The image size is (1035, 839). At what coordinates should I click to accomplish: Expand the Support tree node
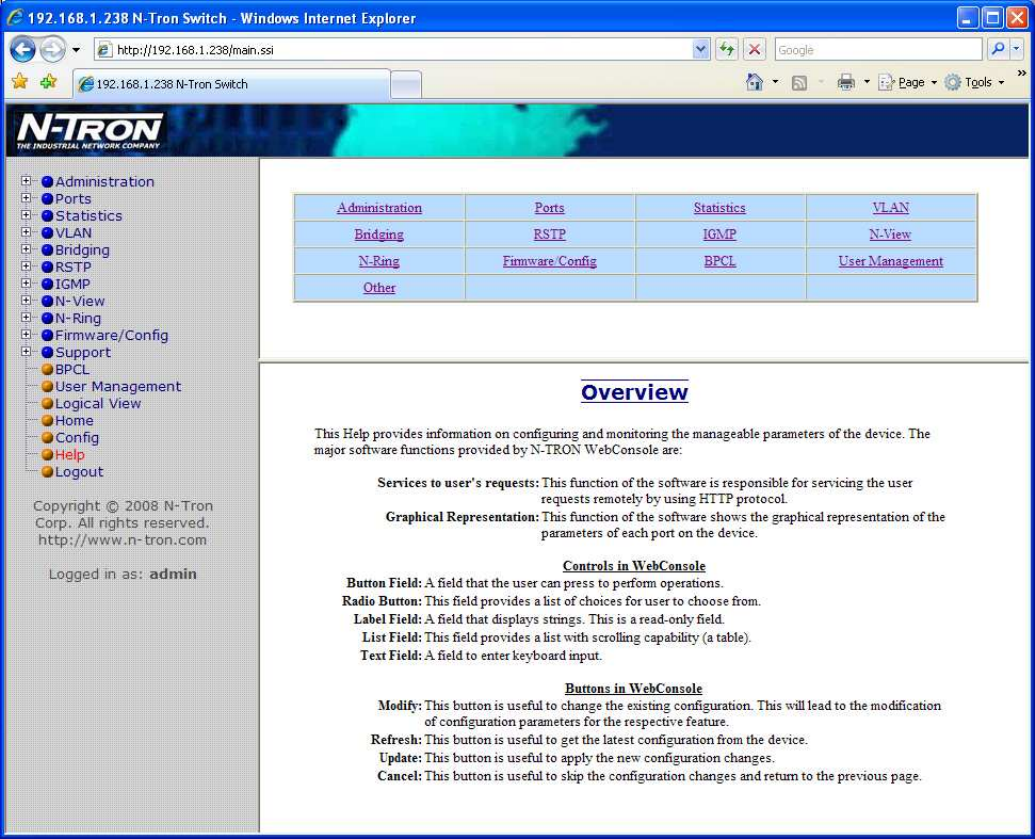26,352
